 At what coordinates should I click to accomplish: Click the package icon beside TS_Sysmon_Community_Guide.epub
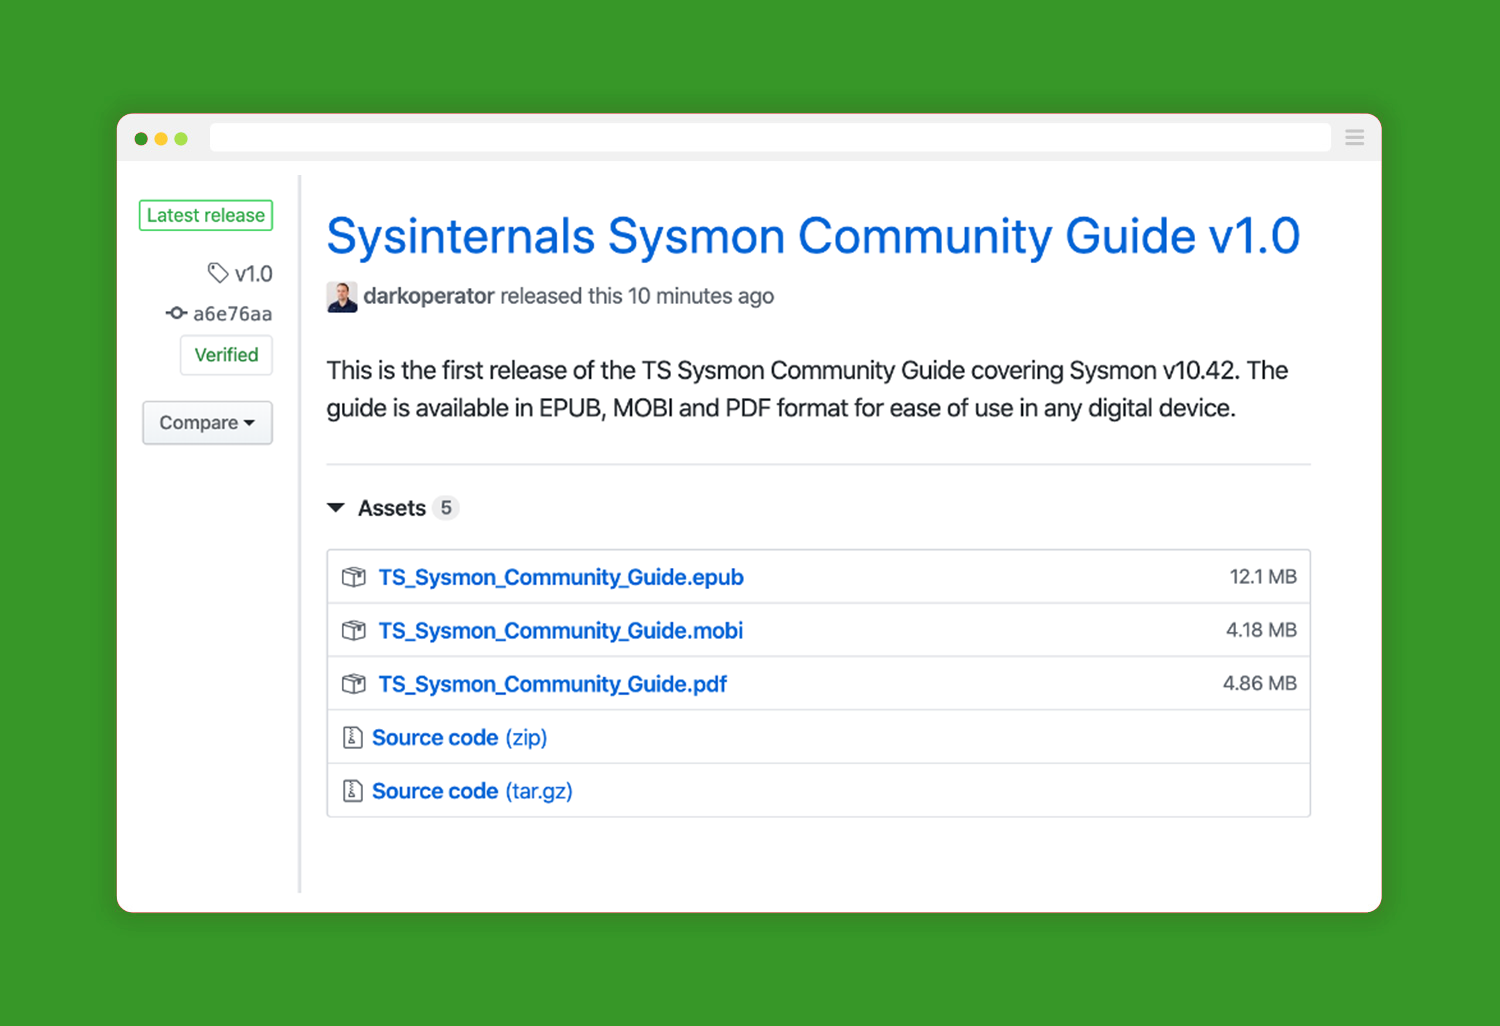[354, 577]
